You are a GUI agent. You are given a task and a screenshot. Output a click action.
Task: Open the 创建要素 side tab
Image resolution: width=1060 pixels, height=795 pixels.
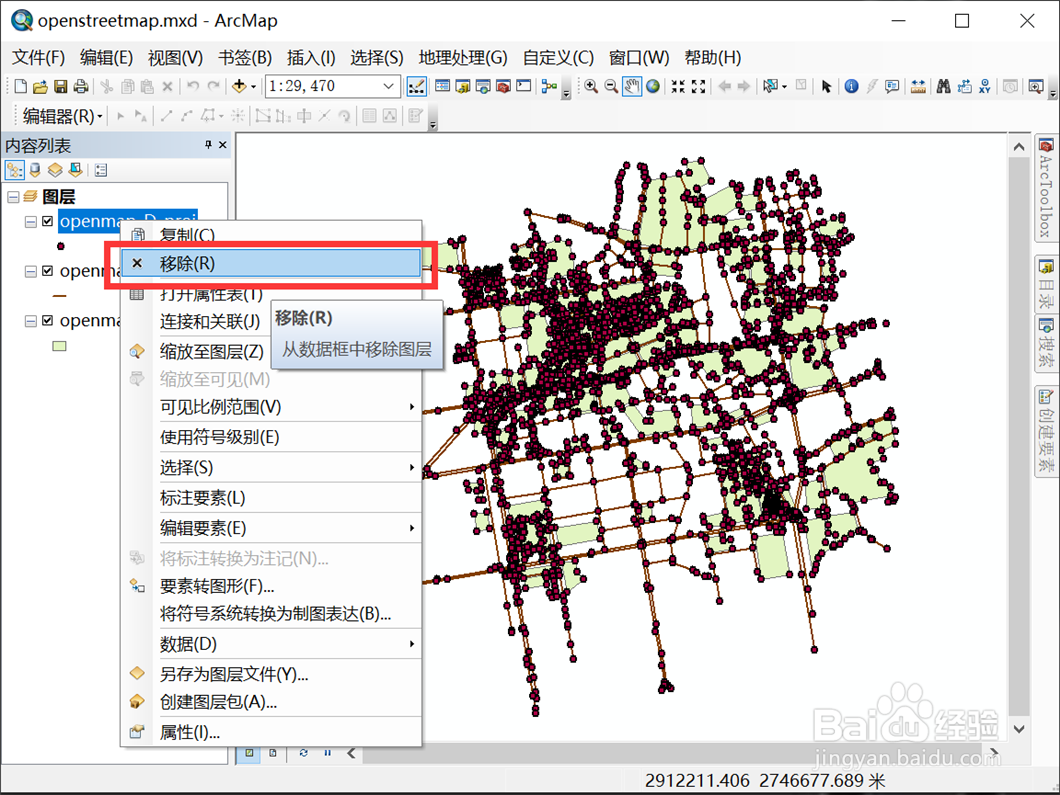[x=1046, y=431]
